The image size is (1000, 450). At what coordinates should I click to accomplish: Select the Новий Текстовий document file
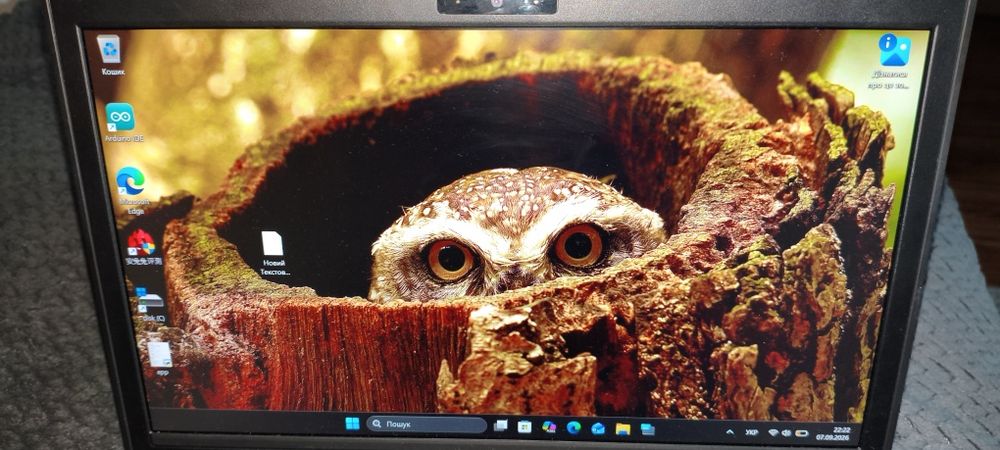(273, 253)
